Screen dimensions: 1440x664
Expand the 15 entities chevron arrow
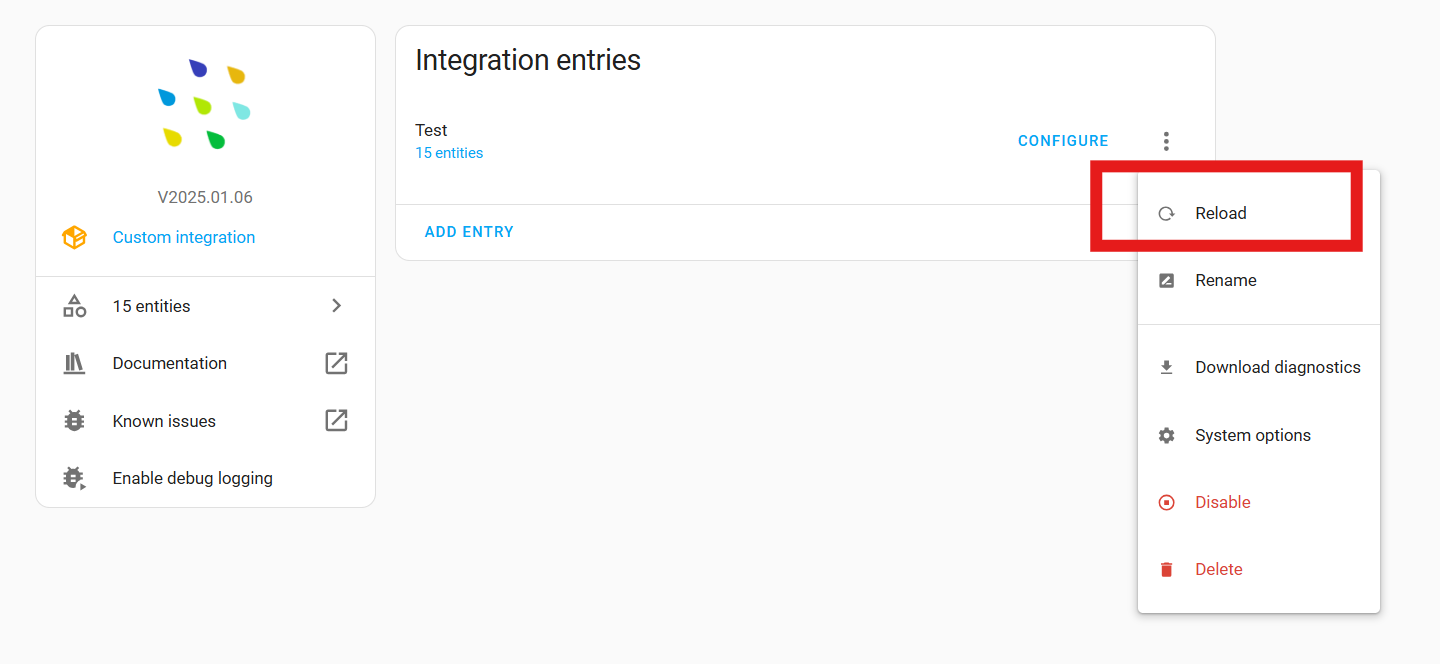[x=337, y=306]
